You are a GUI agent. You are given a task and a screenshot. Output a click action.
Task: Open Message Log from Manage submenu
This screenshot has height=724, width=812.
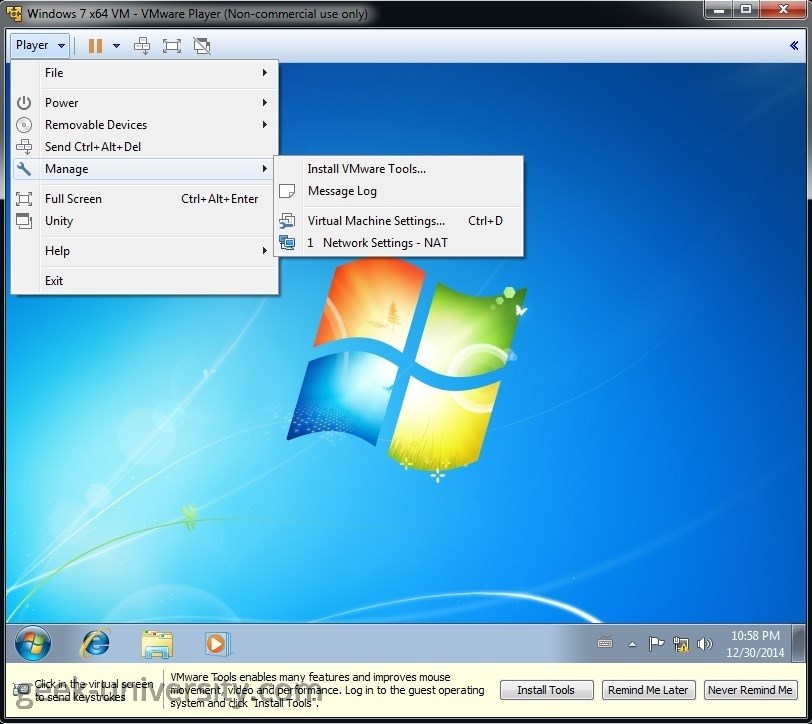(x=399, y=191)
